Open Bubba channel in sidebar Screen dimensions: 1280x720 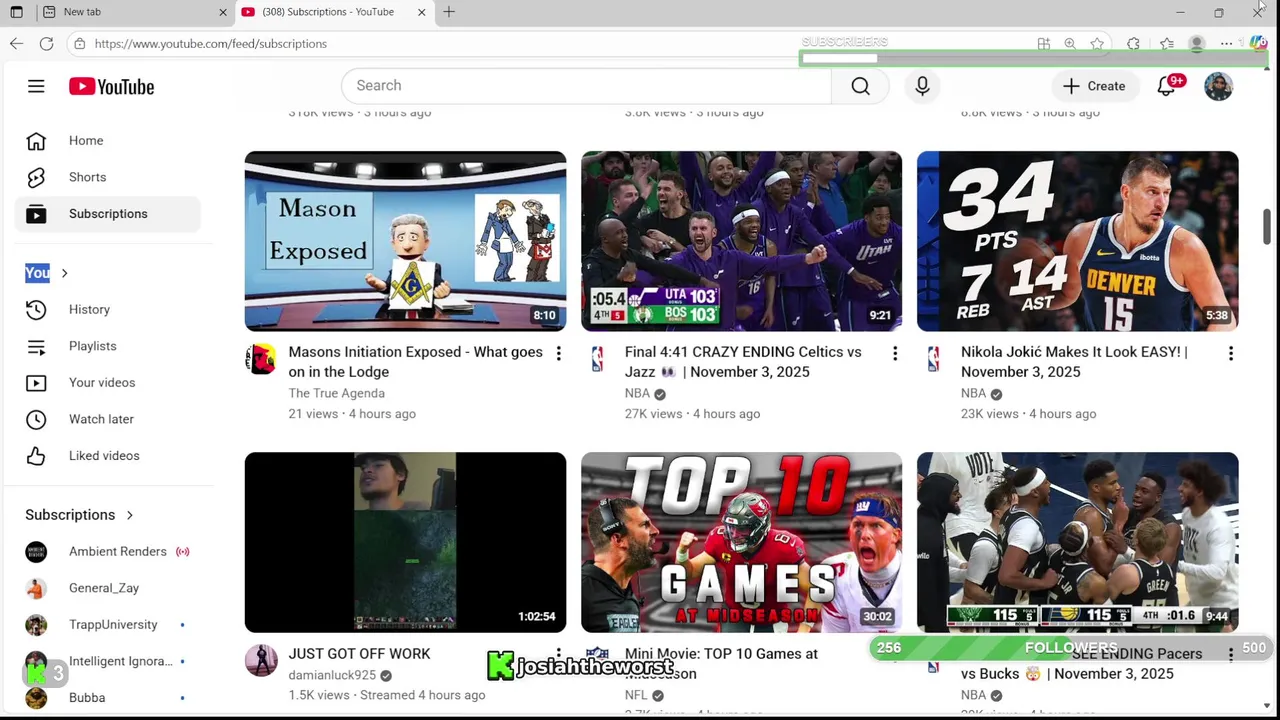[108, 698]
